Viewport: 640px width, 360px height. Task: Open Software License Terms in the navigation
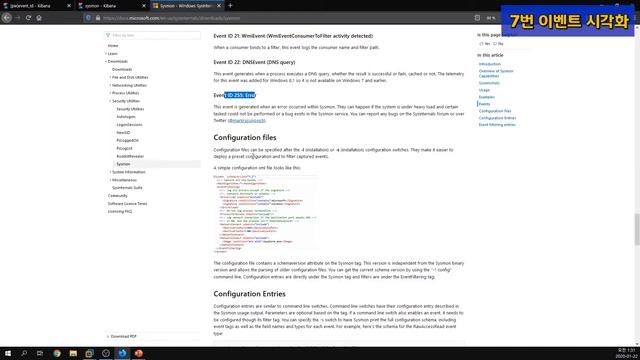click(127, 204)
